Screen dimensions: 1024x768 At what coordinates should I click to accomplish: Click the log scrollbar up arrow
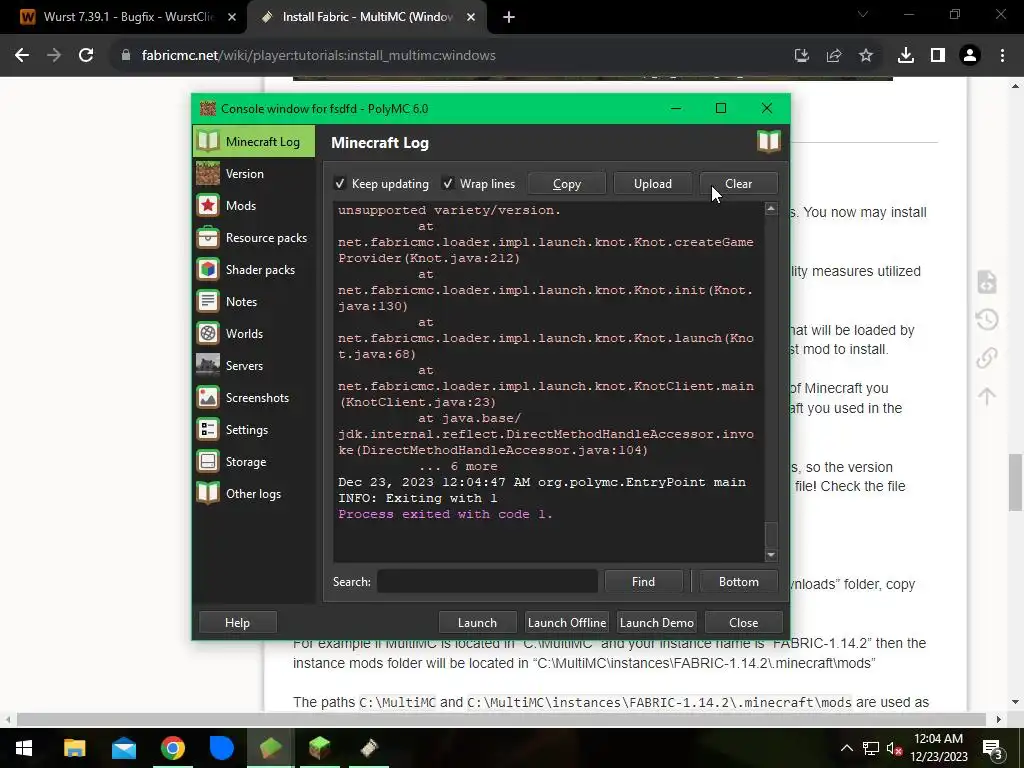click(771, 209)
